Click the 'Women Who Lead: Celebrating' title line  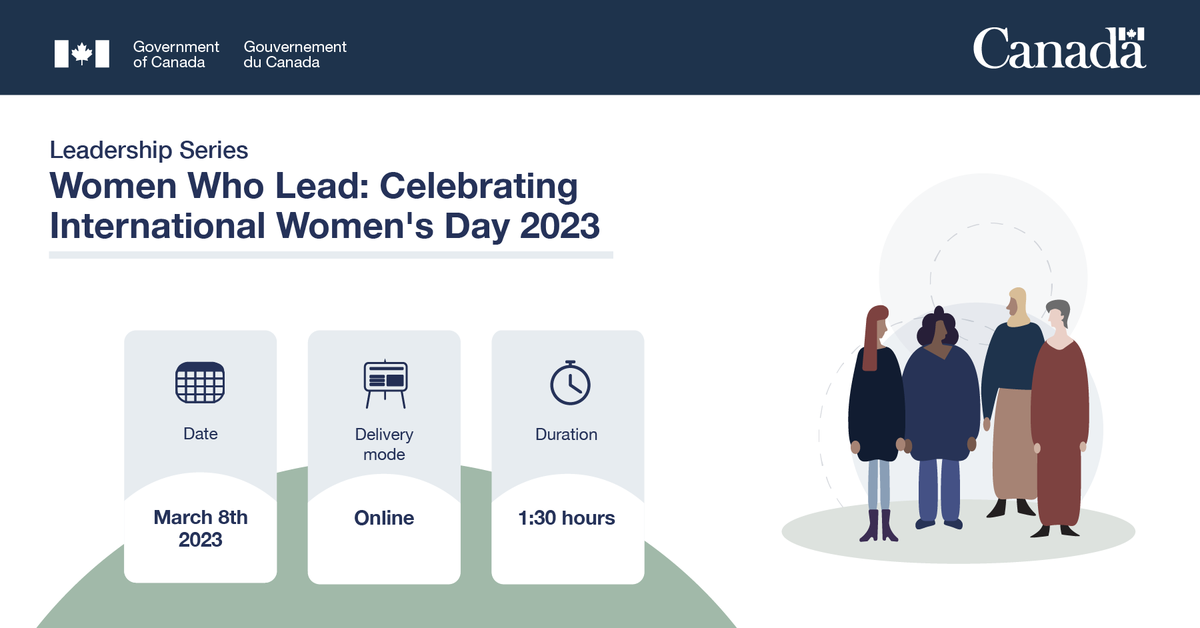(314, 186)
